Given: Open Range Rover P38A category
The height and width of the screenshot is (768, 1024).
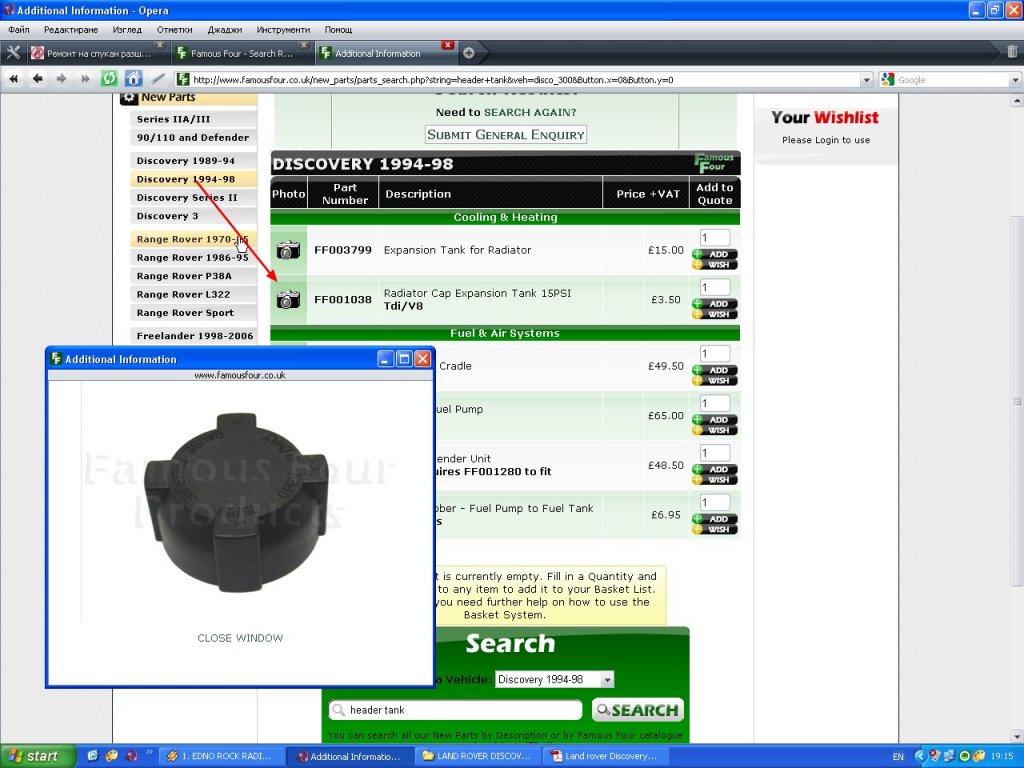Looking at the screenshot, I should (x=193, y=276).
